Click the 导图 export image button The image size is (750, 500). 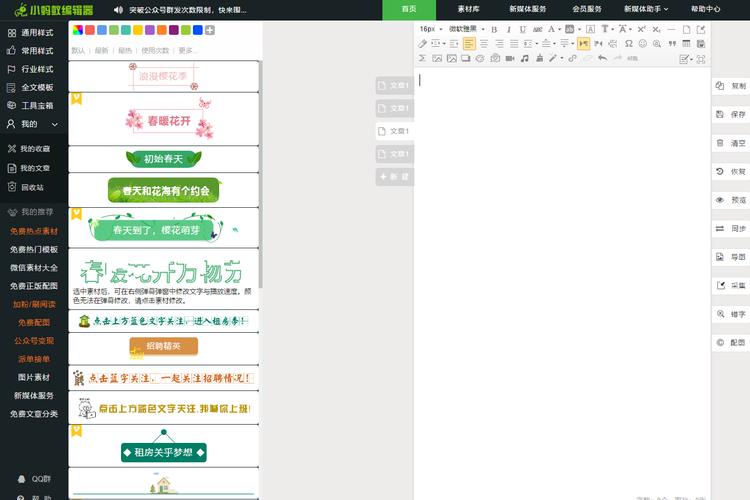(x=731, y=257)
